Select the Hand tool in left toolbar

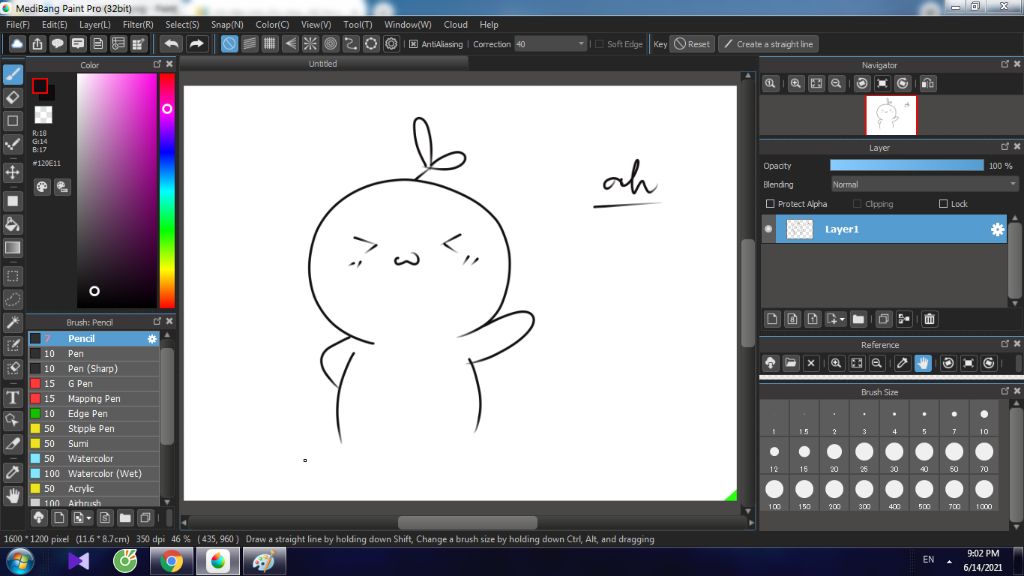pos(13,496)
